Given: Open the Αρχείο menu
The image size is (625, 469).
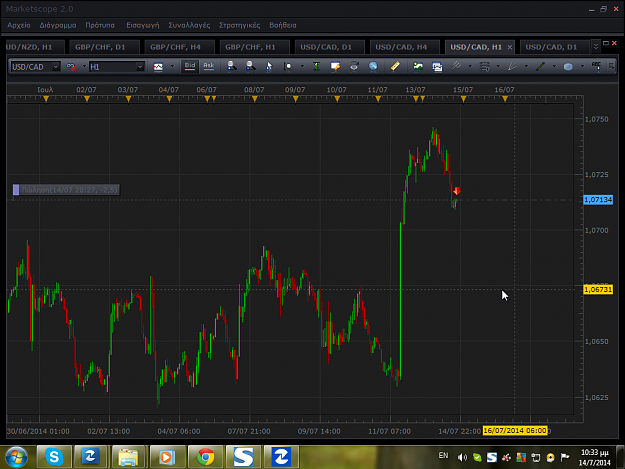Looking at the screenshot, I should tap(19, 25).
